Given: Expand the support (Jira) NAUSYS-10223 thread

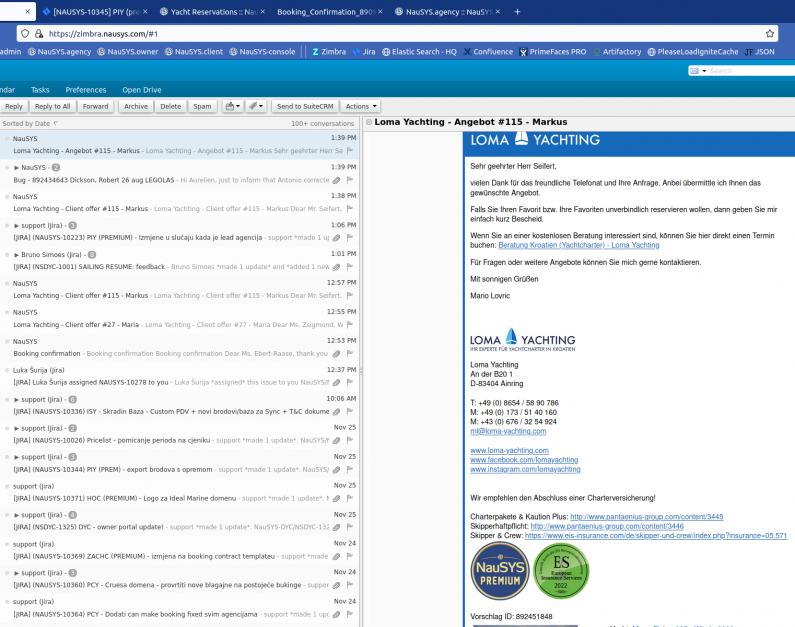Looking at the screenshot, I should point(16,226).
